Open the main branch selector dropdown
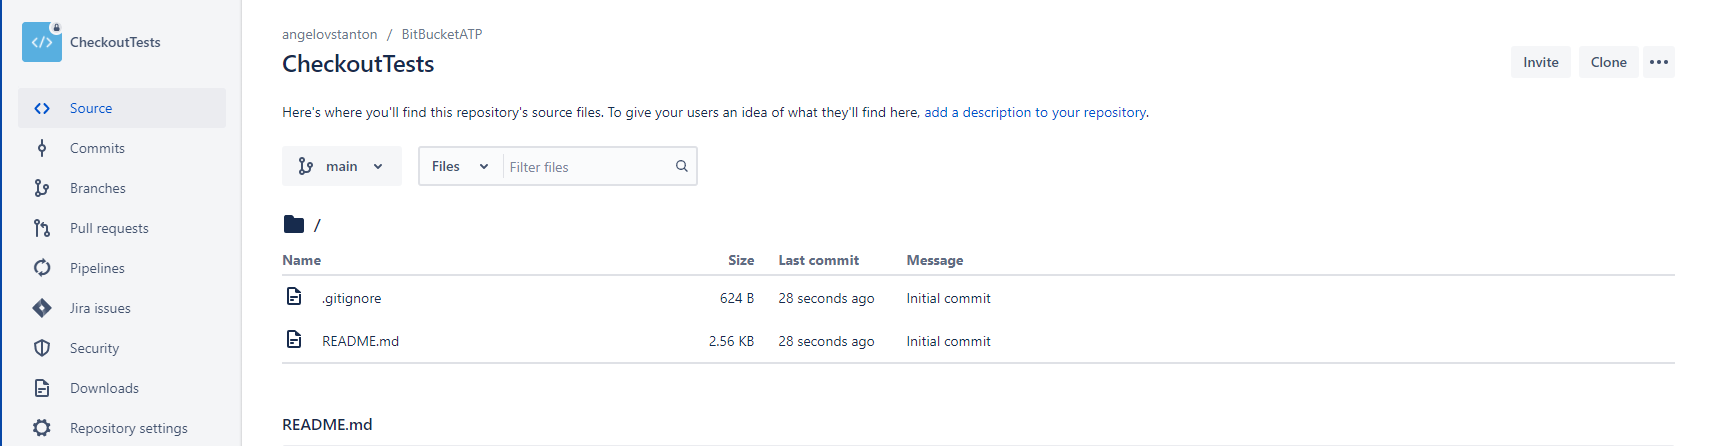 click(x=342, y=166)
